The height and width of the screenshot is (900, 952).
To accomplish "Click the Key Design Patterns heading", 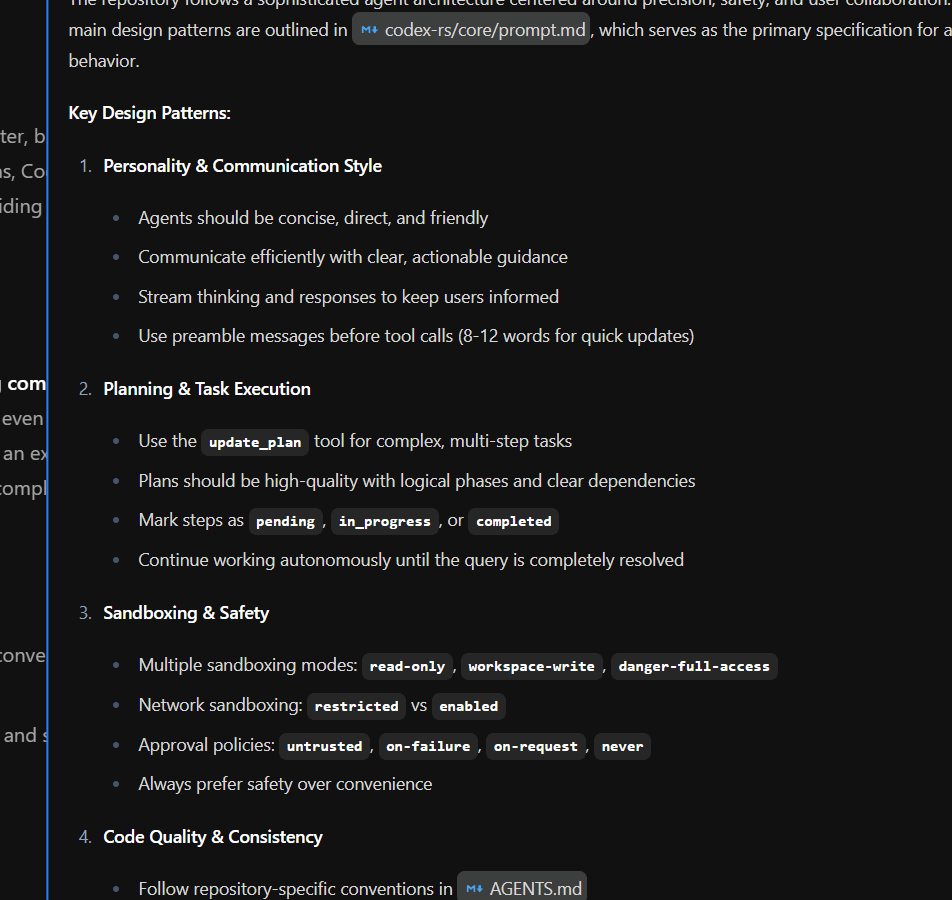I will pos(150,113).
